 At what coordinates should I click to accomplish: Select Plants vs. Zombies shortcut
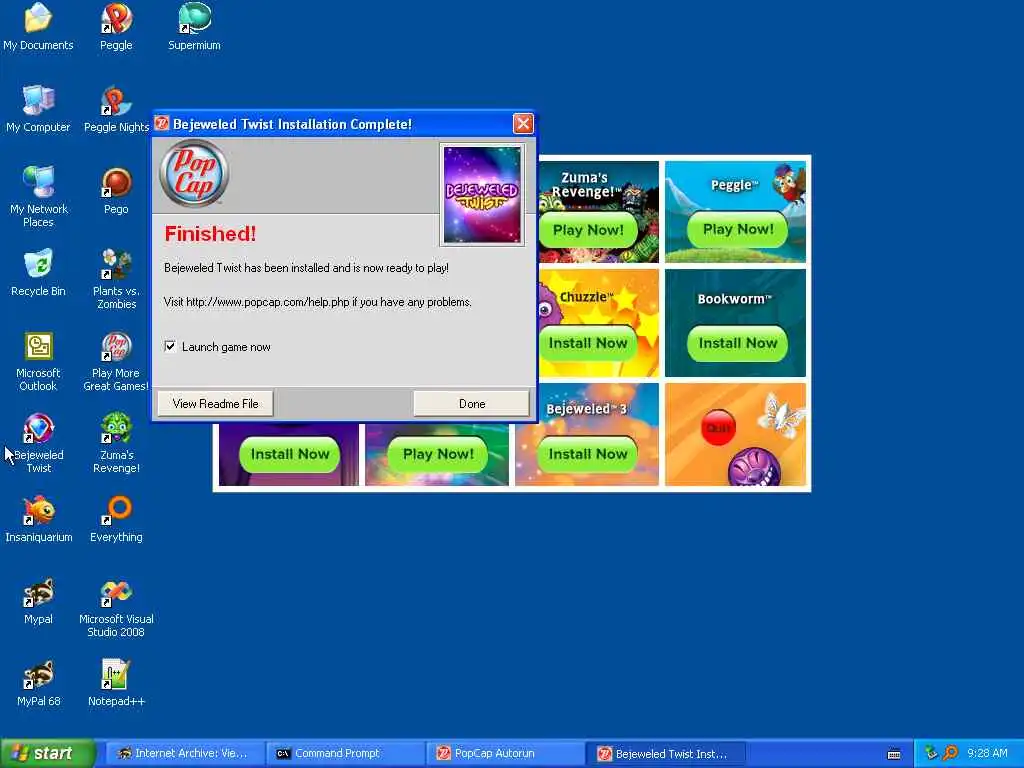click(116, 279)
